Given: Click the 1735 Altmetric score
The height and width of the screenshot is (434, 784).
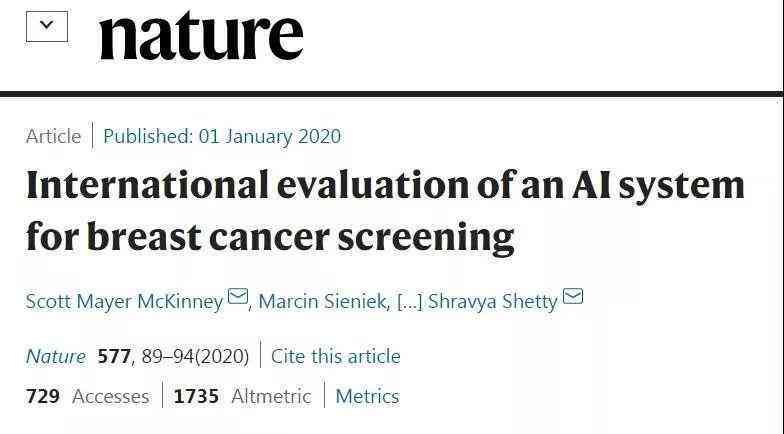Looking at the screenshot, I should (x=196, y=396).
